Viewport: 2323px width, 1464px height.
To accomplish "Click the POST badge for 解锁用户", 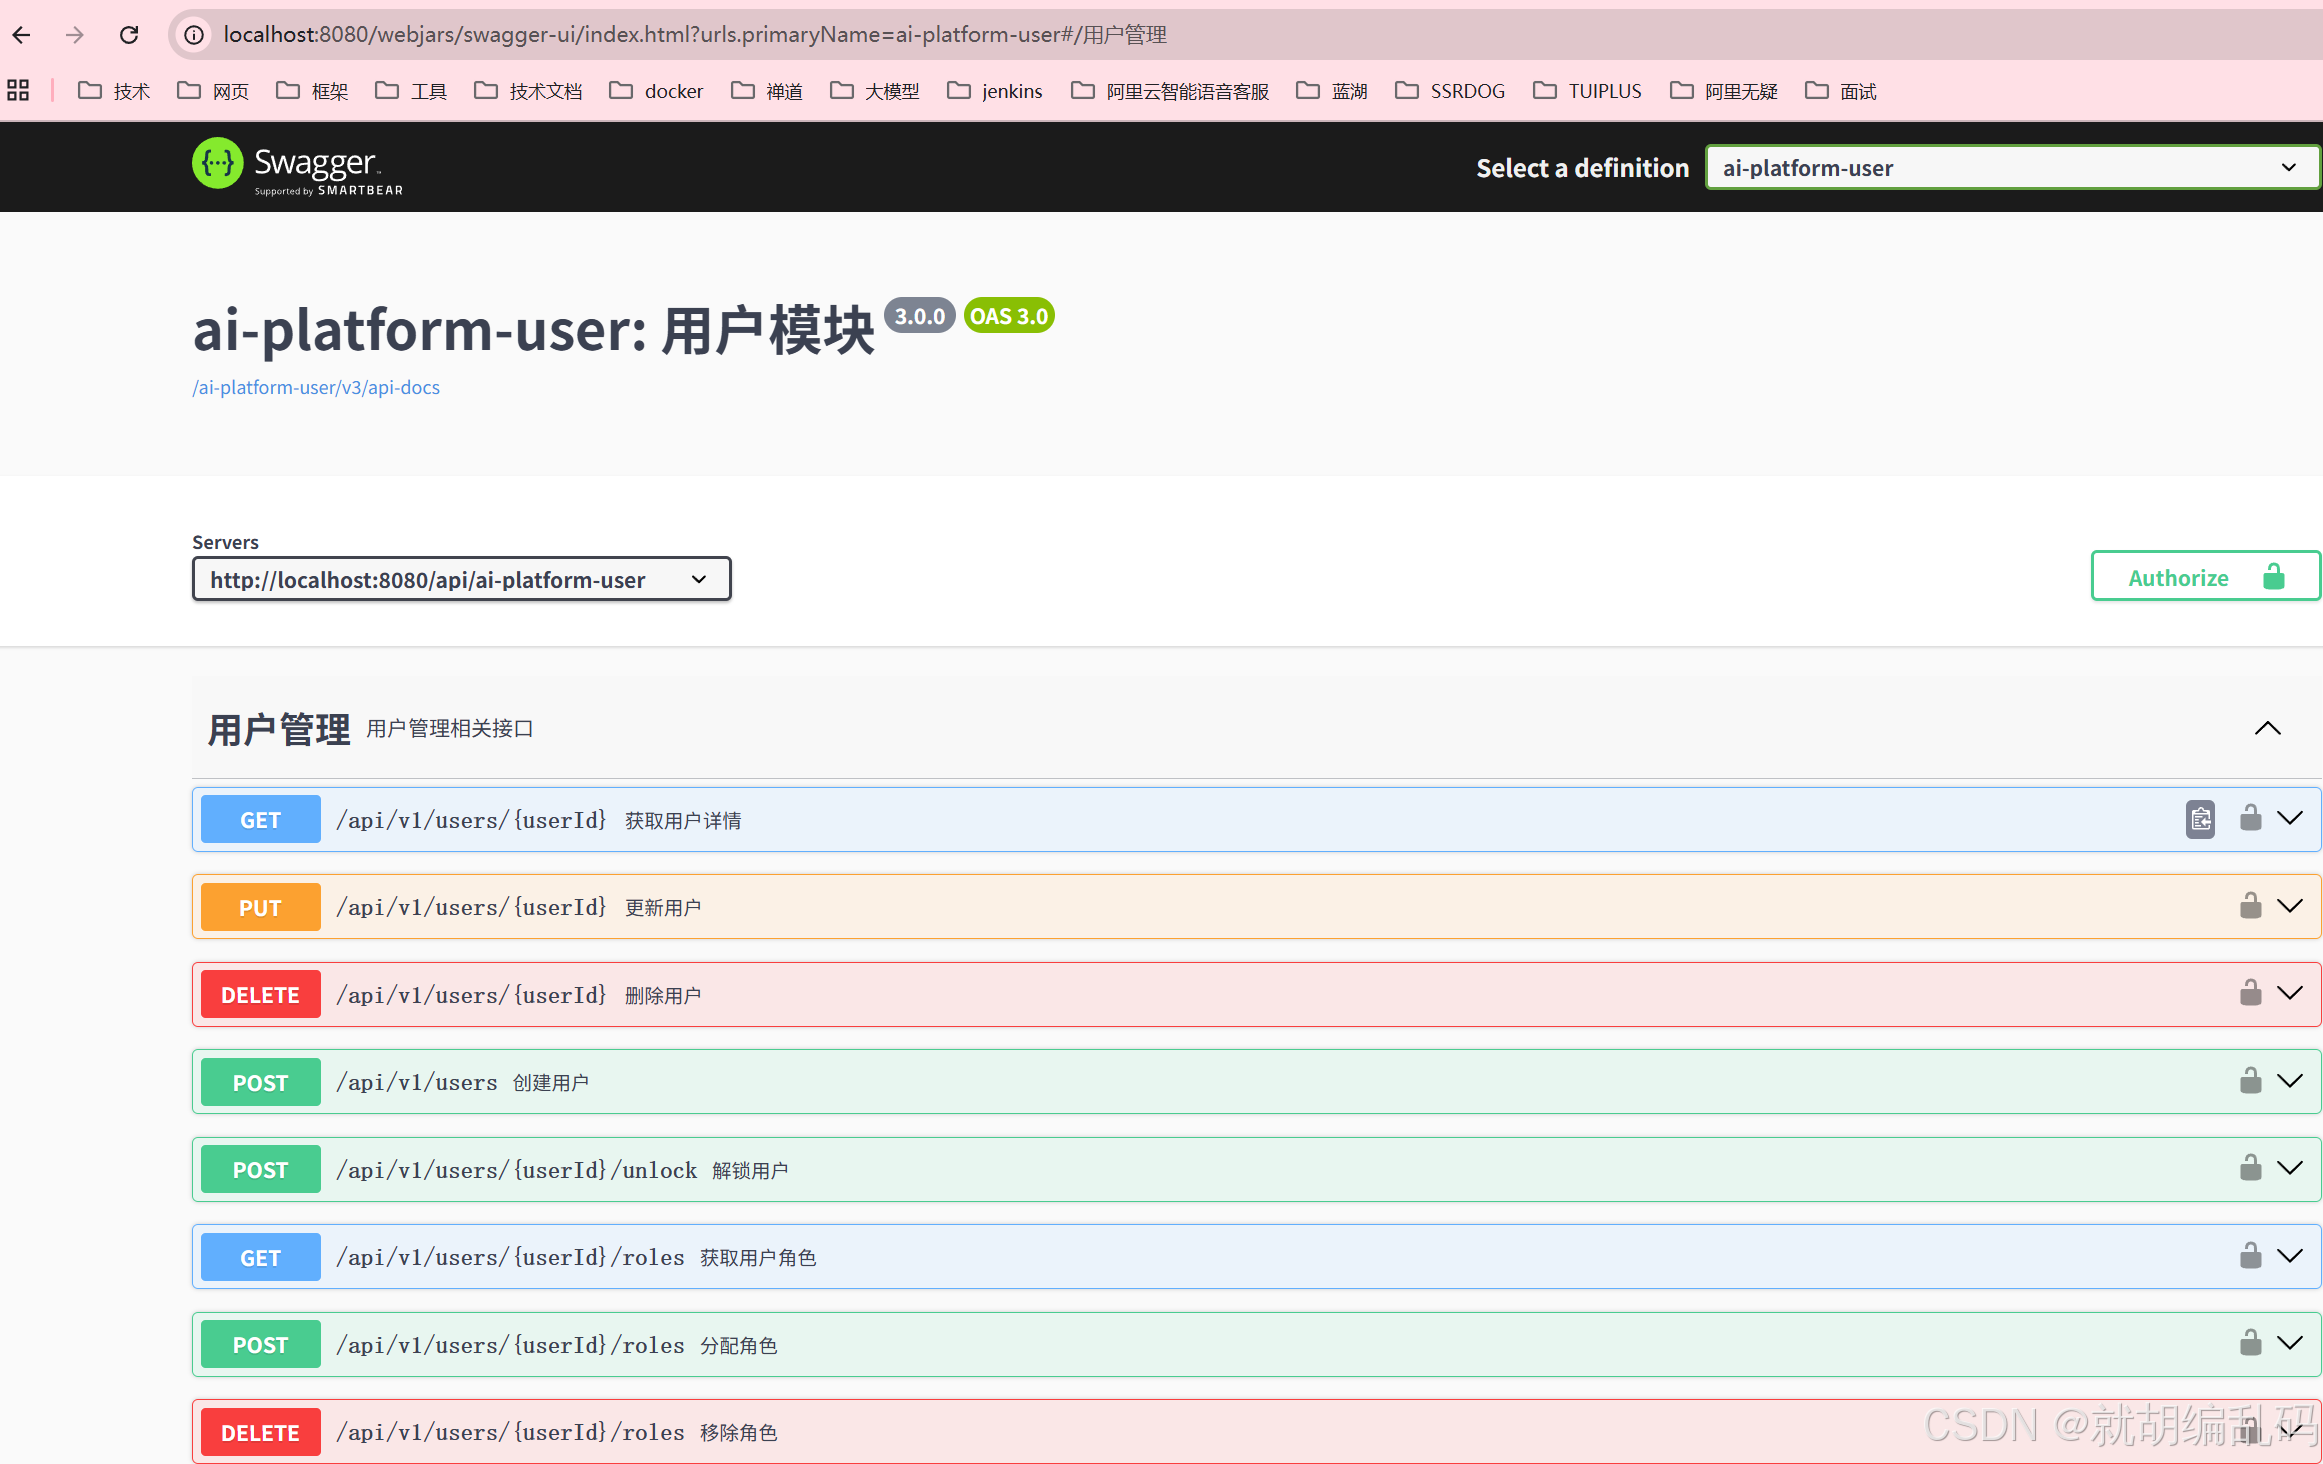I will [260, 1169].
